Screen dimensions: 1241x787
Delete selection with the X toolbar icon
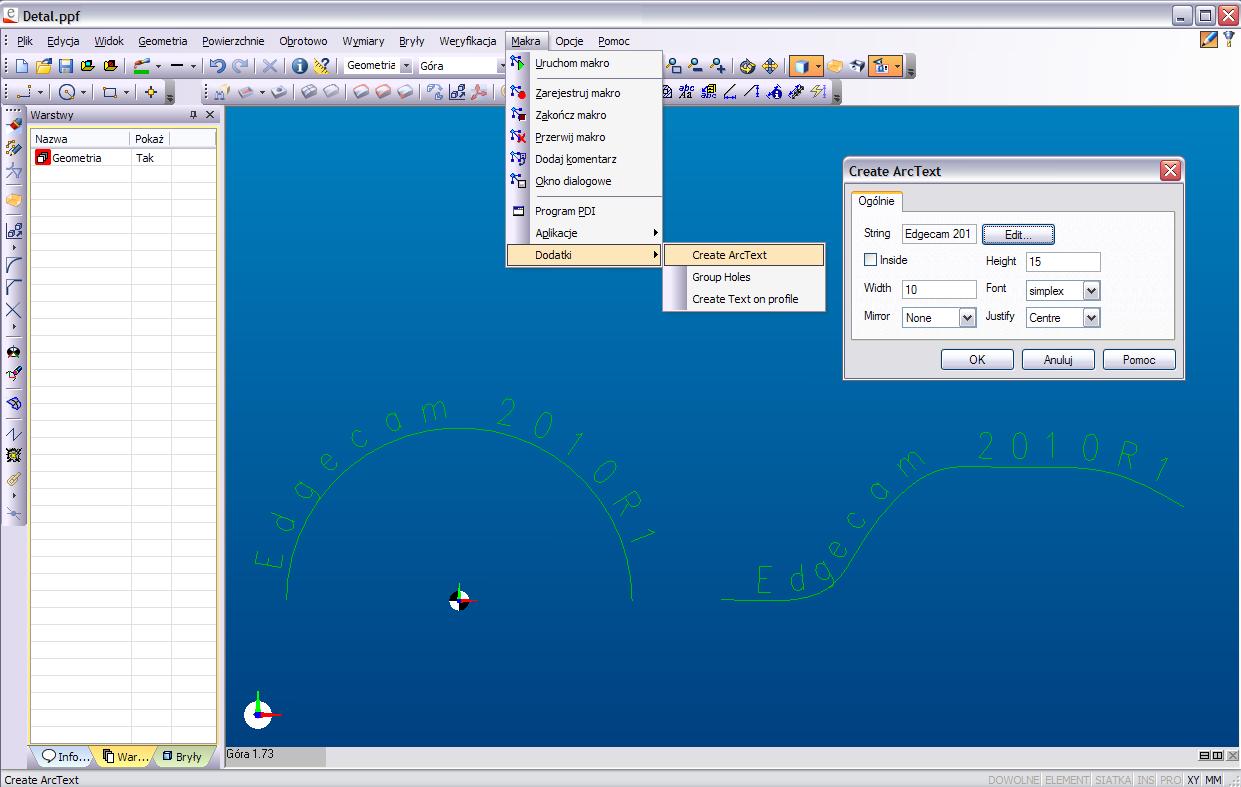[270, 66]
